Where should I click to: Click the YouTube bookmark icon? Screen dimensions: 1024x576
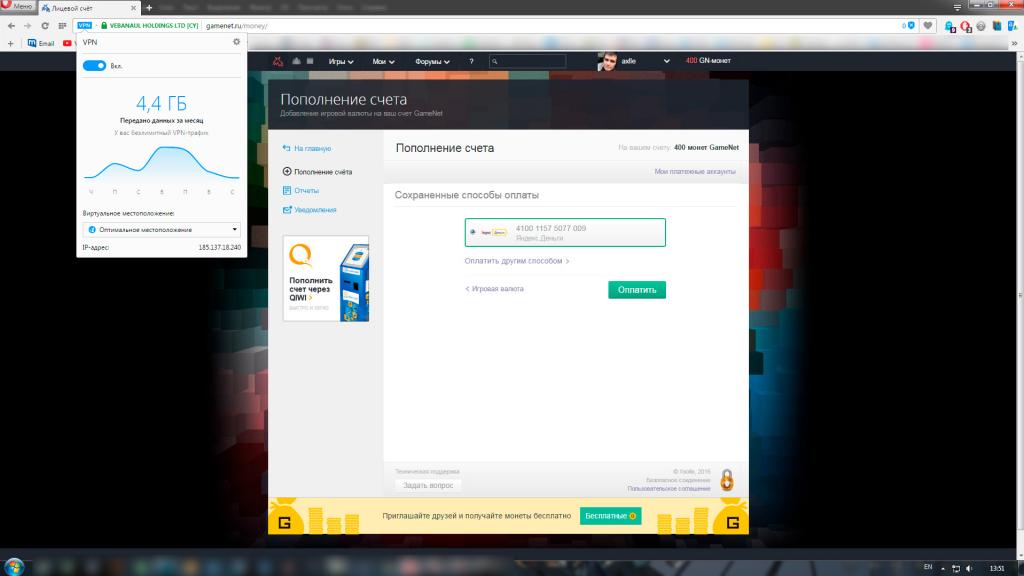67,43
